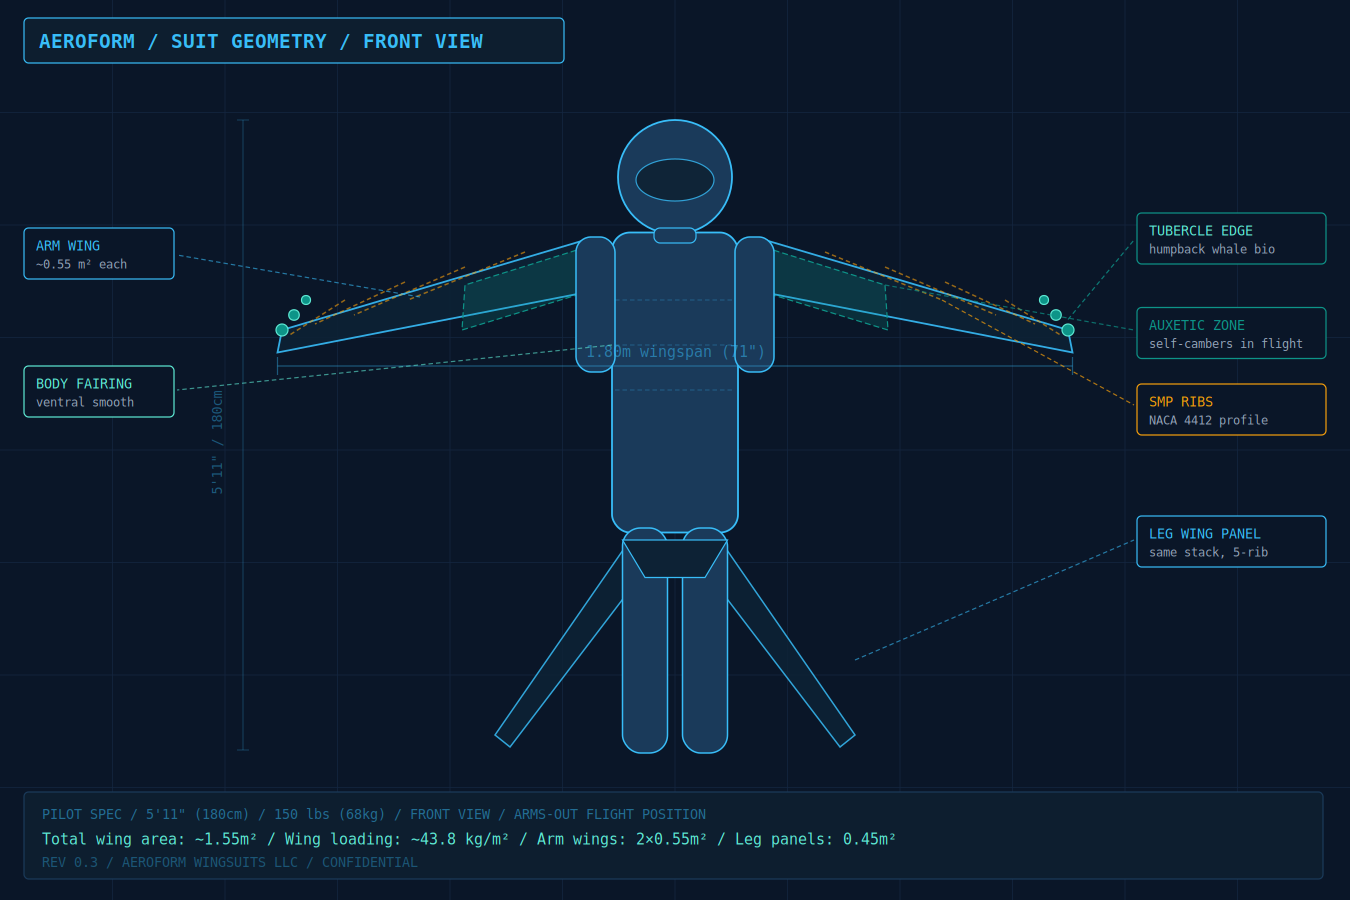Select the same stack, 5-rib text
Screen dimensions: 1350x900
[1208, 552]
